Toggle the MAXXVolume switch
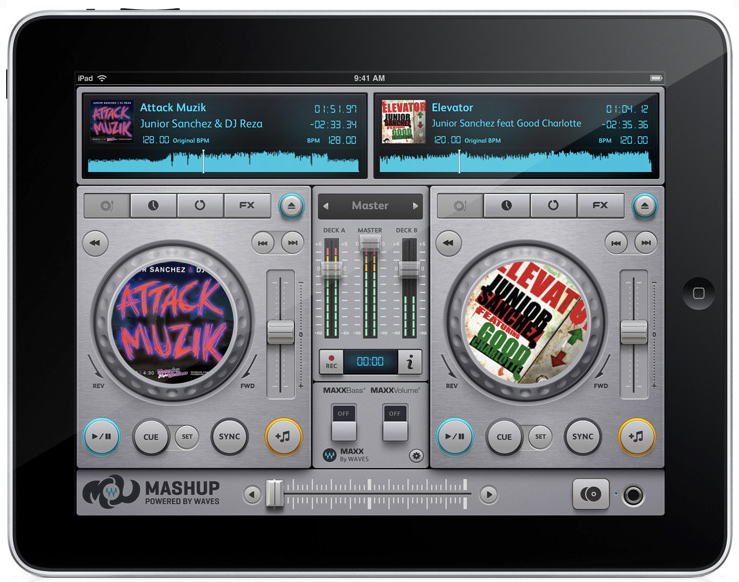The image size is (739, 582). [395, 422]
